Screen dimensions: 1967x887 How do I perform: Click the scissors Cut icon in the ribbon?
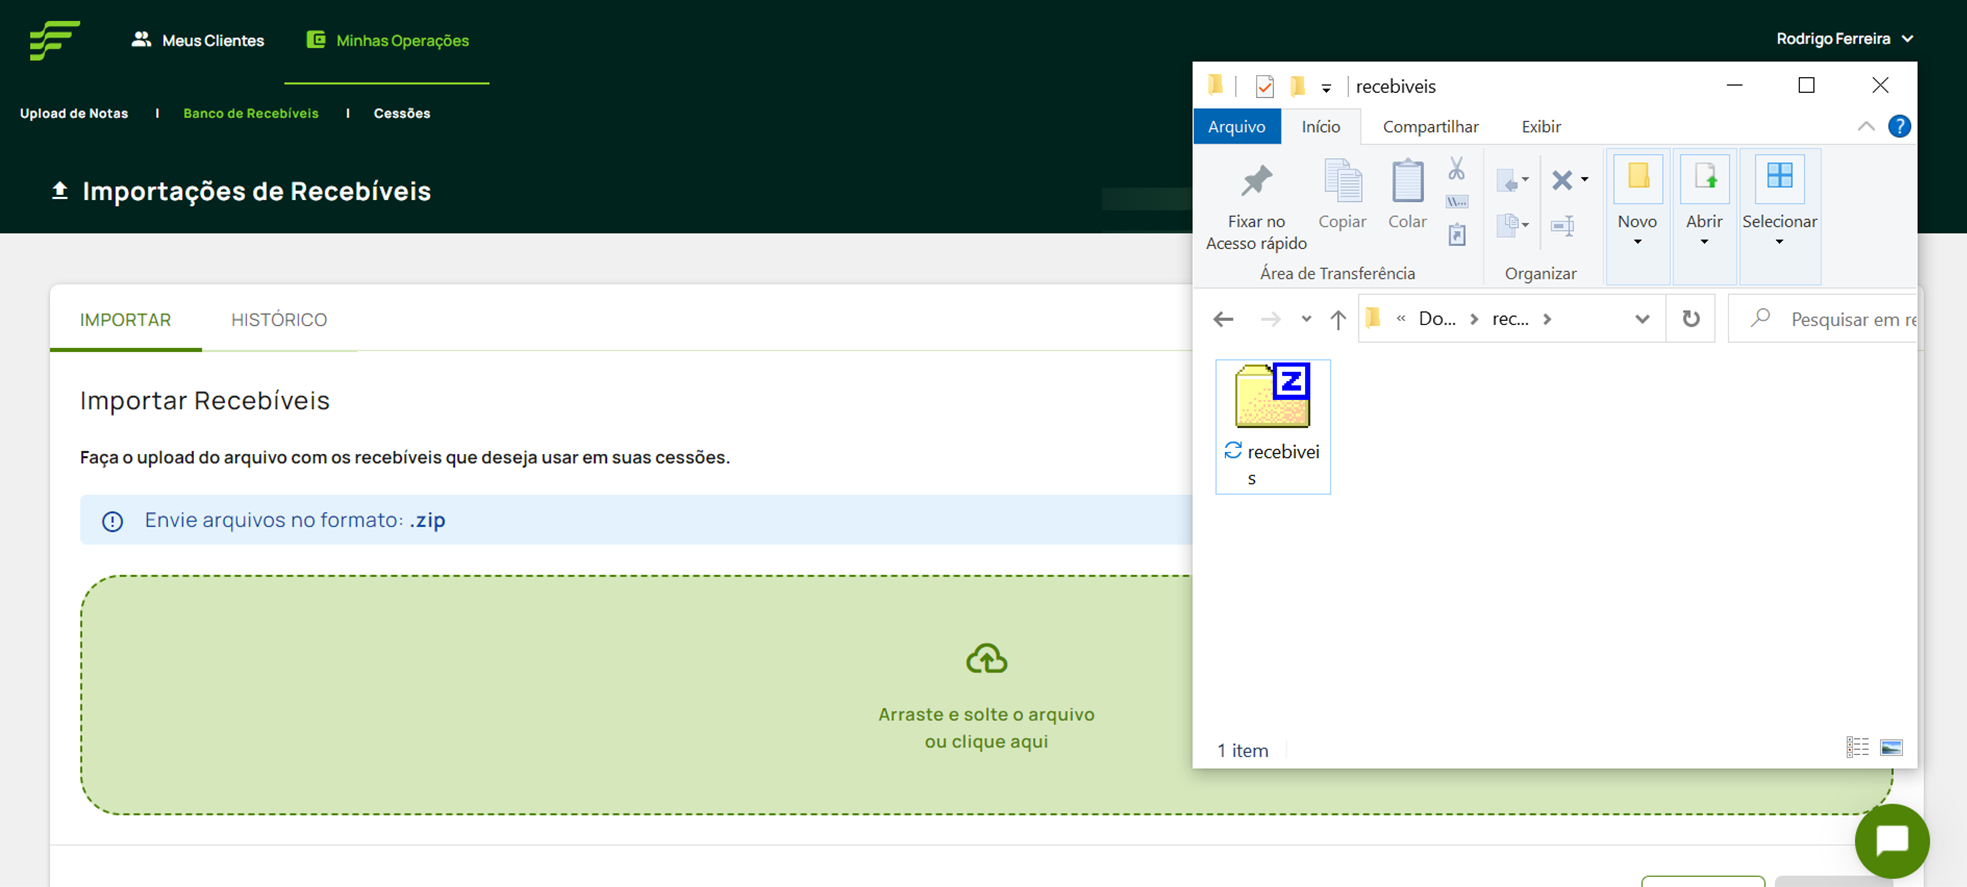[1456, 169]
